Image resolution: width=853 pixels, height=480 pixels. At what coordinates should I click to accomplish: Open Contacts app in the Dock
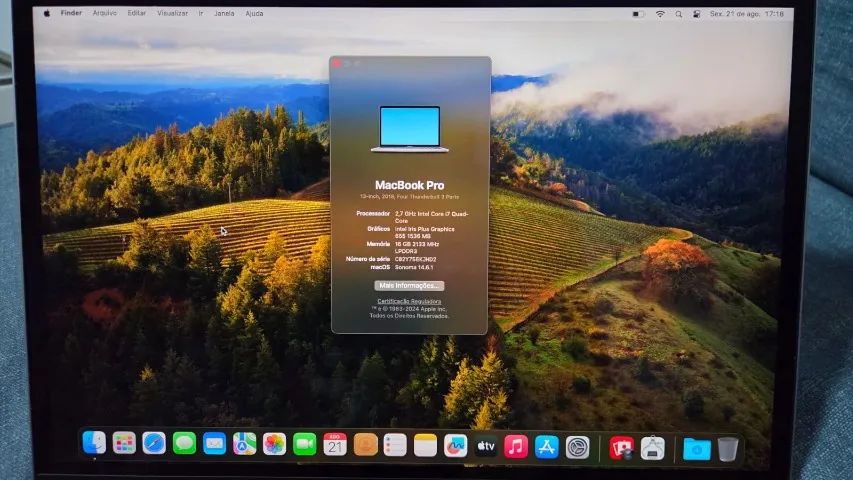(366, 445)
